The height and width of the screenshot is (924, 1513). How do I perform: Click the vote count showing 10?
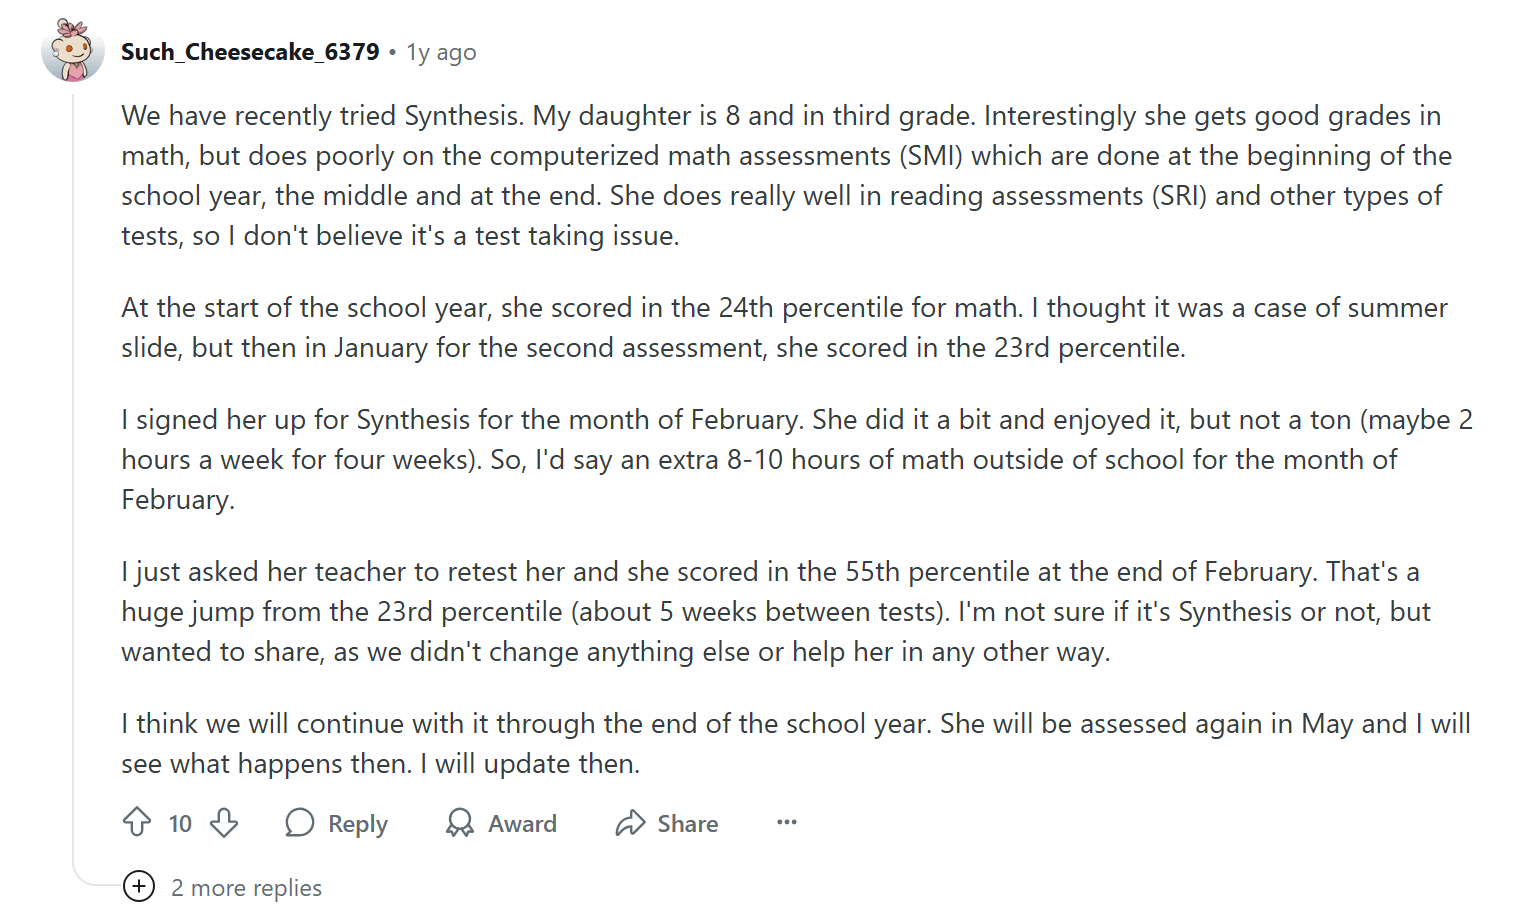pyautogui.click(x=180, y=822)
